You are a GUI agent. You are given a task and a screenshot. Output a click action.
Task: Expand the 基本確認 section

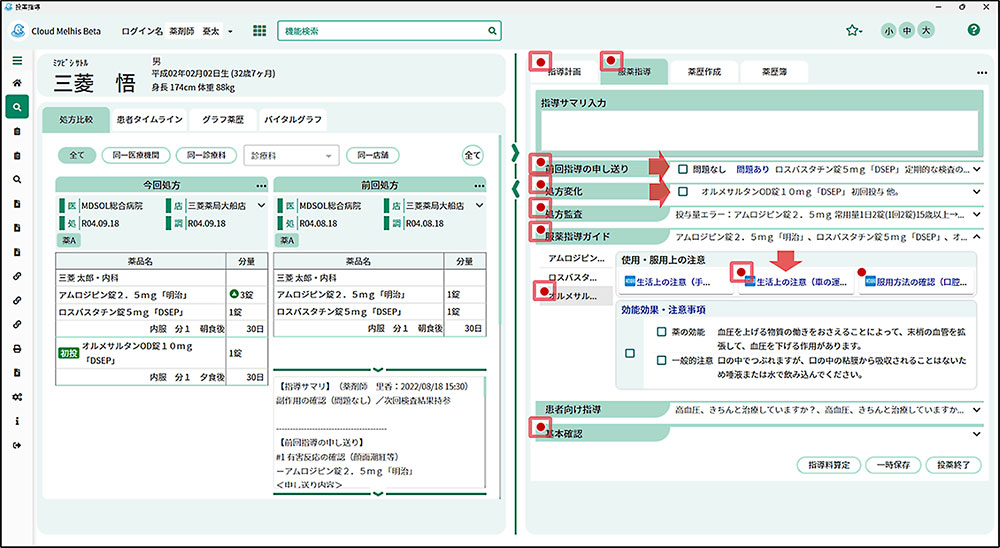point(977,434)
